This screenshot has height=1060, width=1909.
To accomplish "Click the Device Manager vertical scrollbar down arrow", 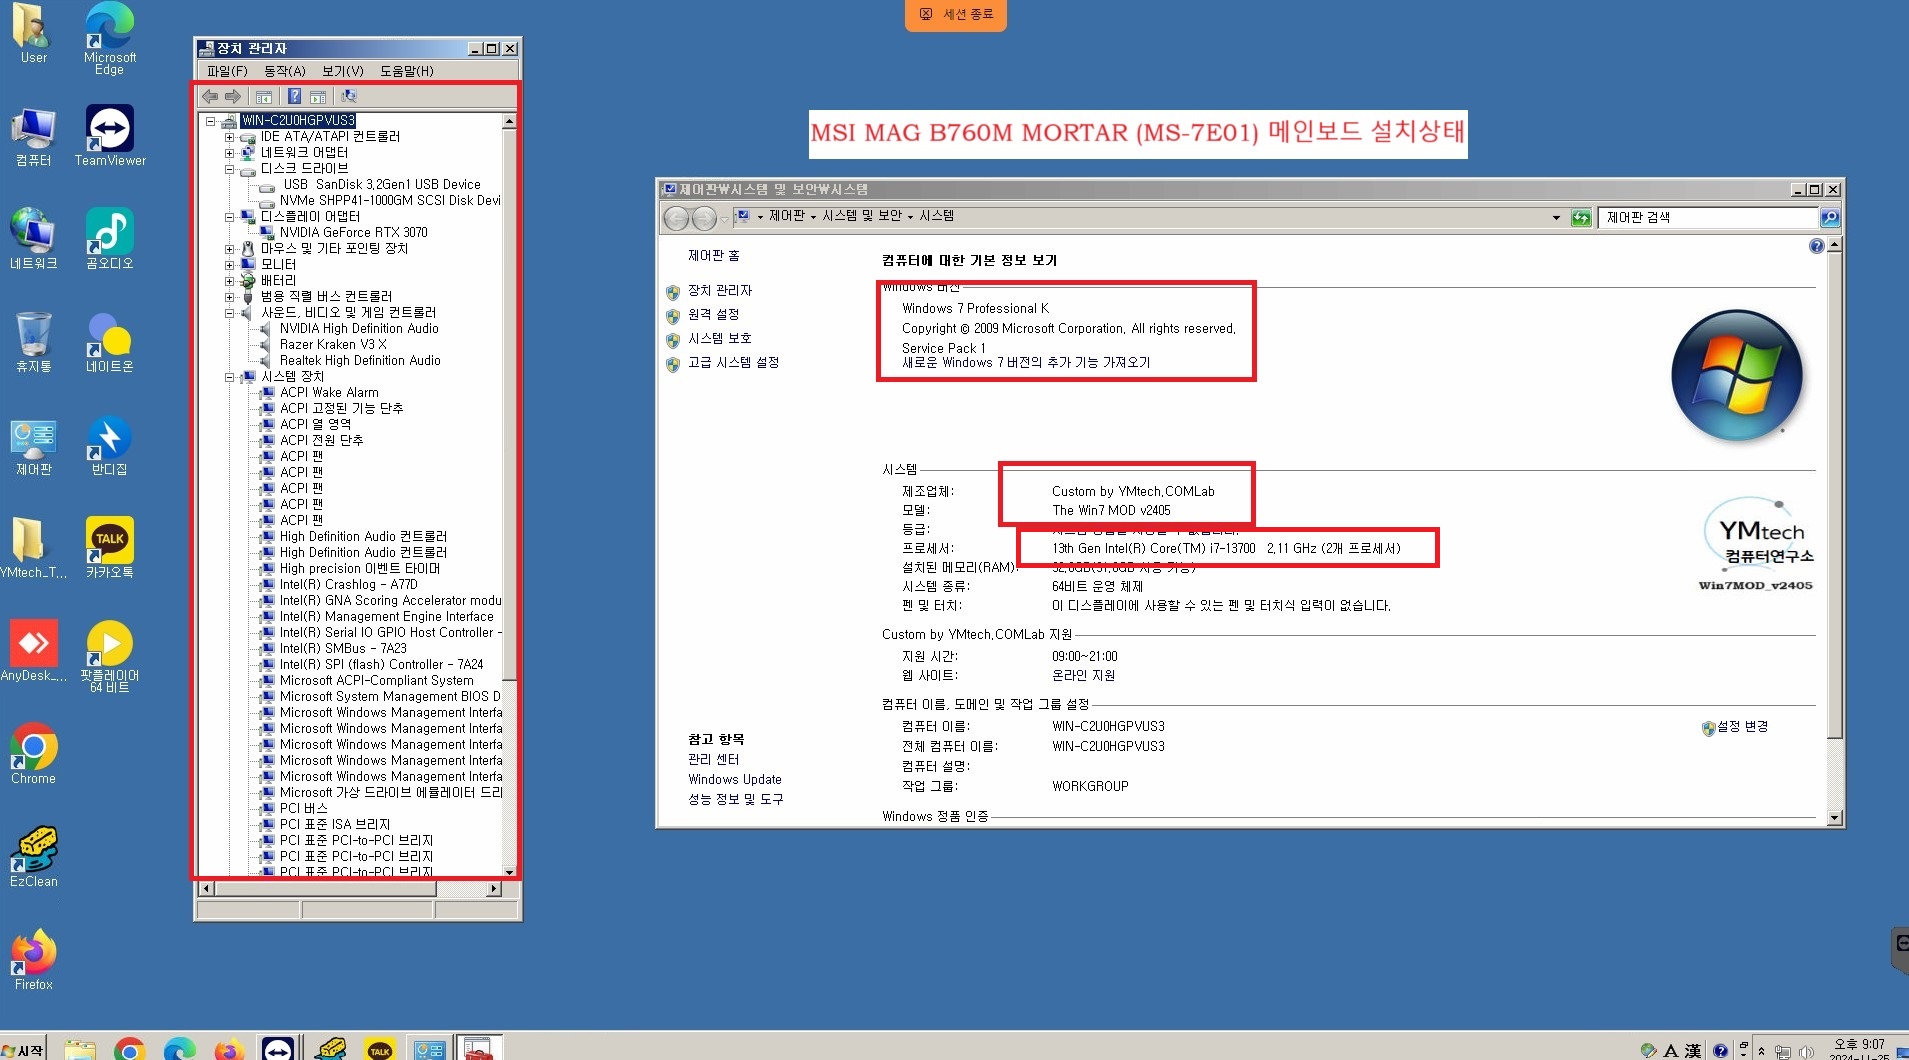I will coord(509,872).
